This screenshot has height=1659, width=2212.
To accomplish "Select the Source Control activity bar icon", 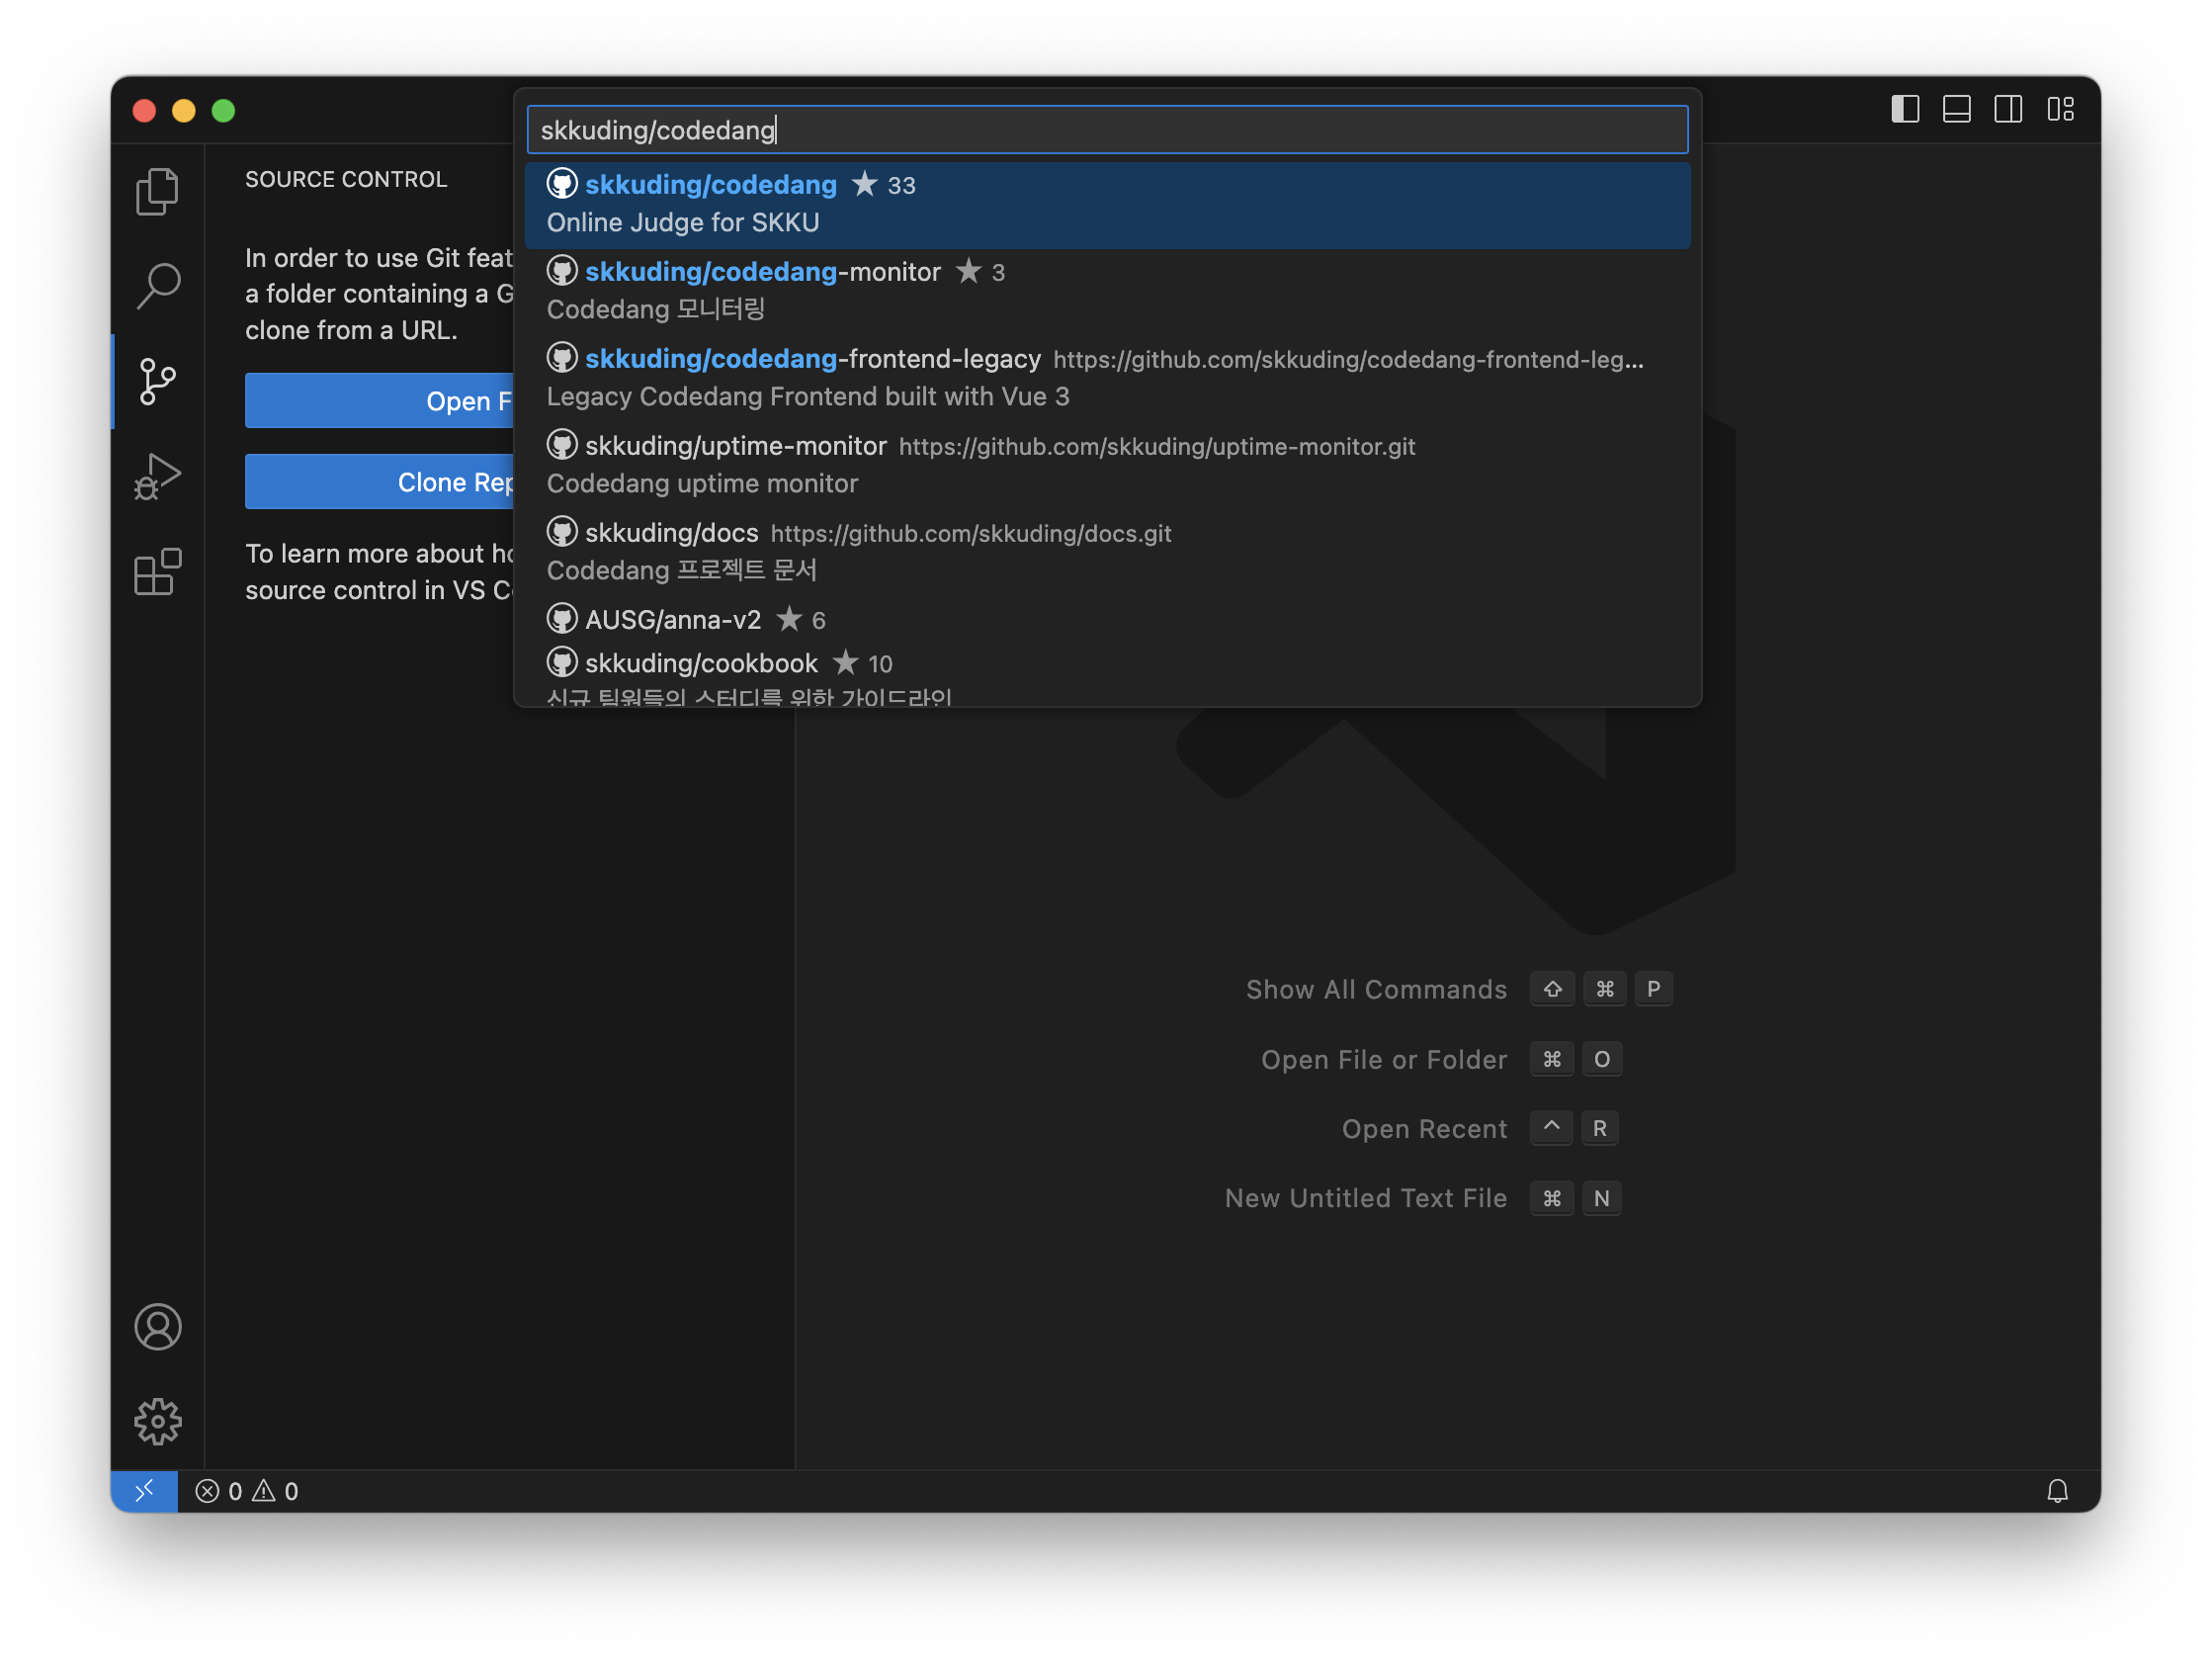I will (x=157, y=381).
